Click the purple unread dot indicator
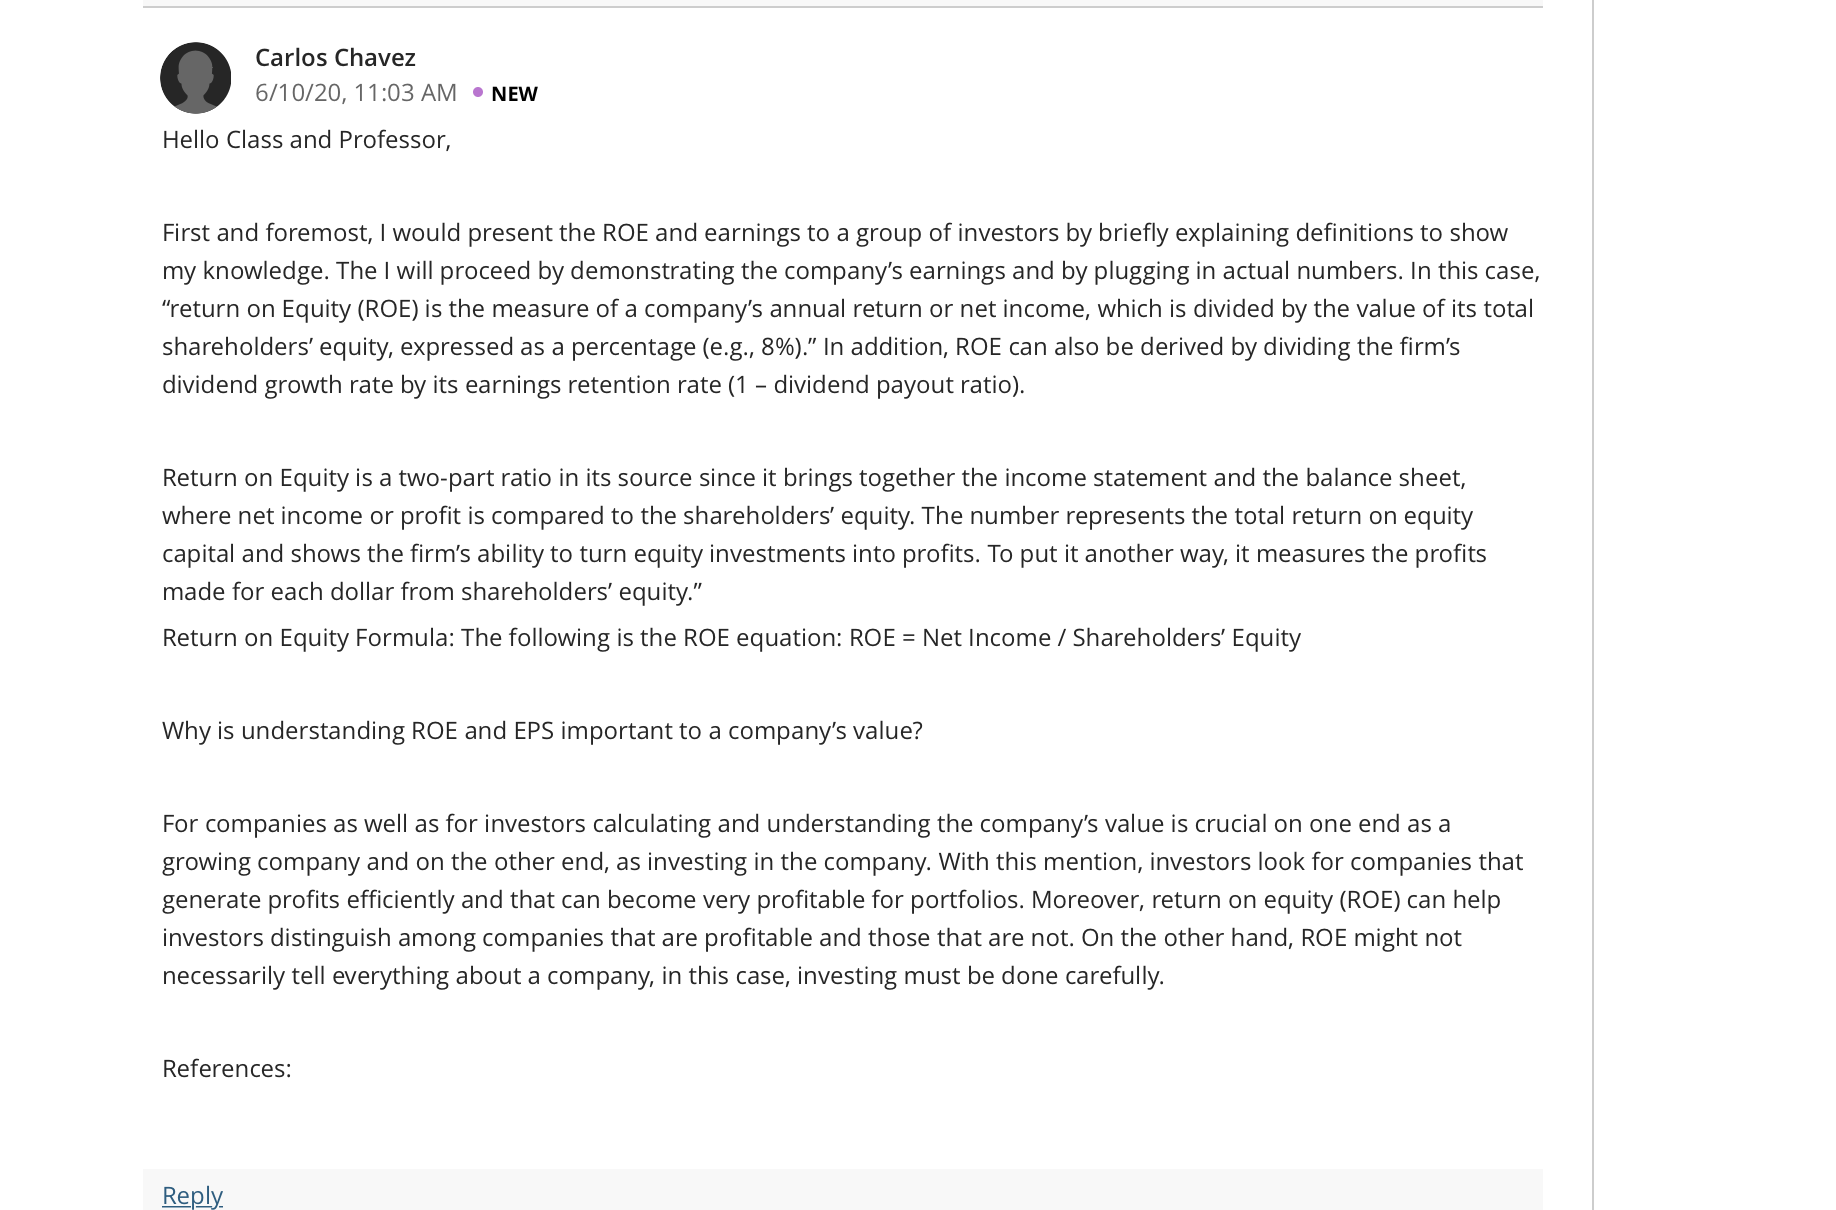Image resolution: width=1836 pixels, height=1210 pixels. click(x=478, y=92)
